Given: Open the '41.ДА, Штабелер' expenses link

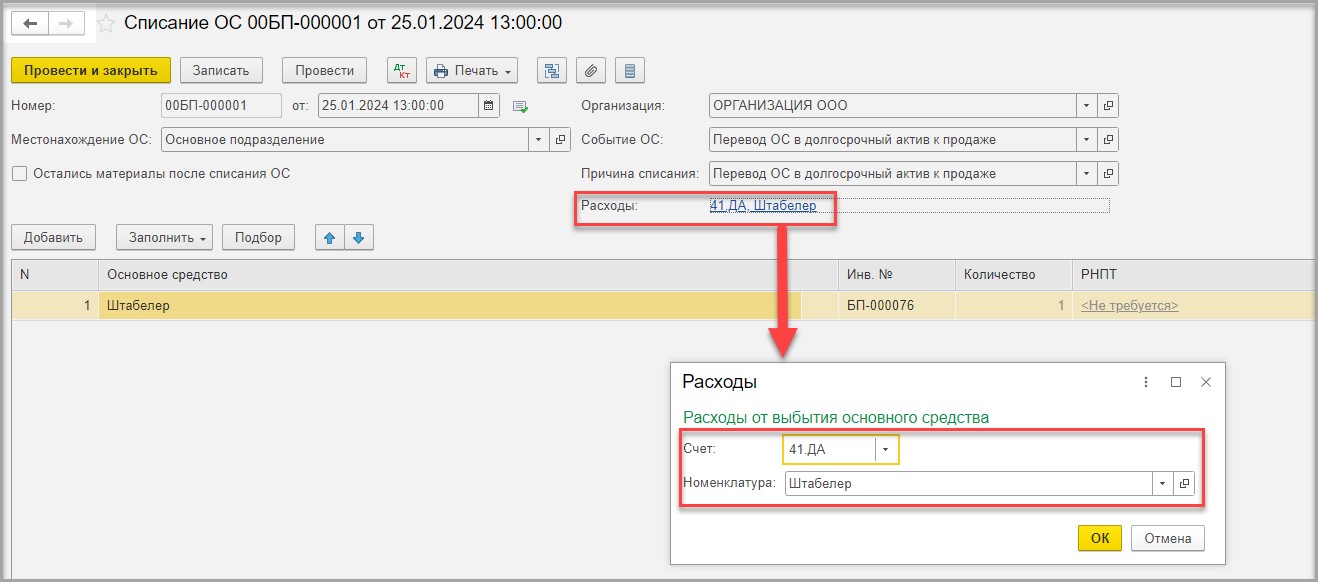Looking at the screenshot, I should pos(763,206).
